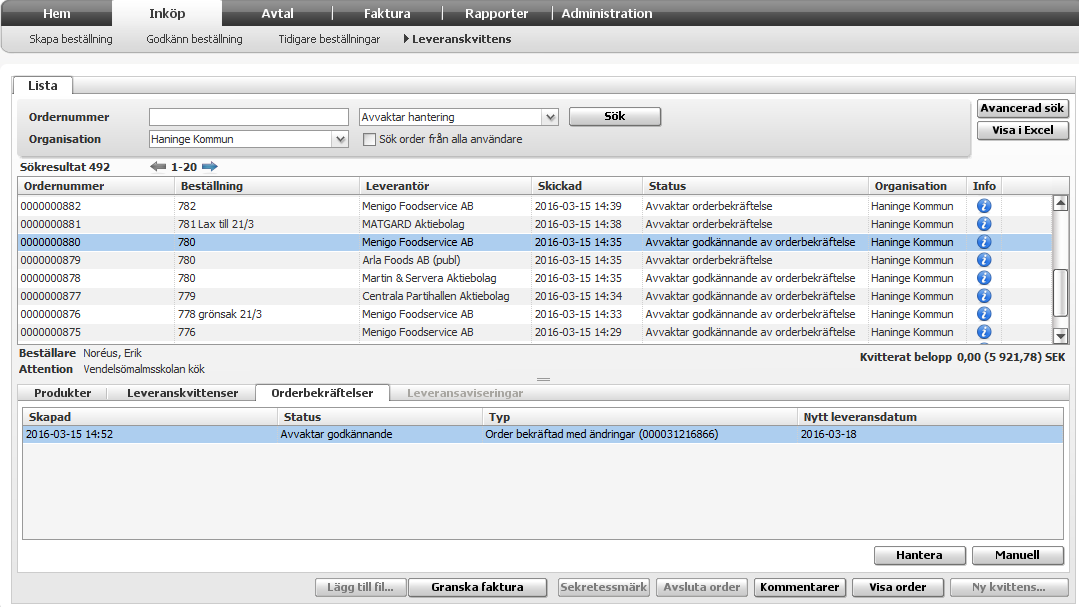Select order row 0000000875

[535, 331]
